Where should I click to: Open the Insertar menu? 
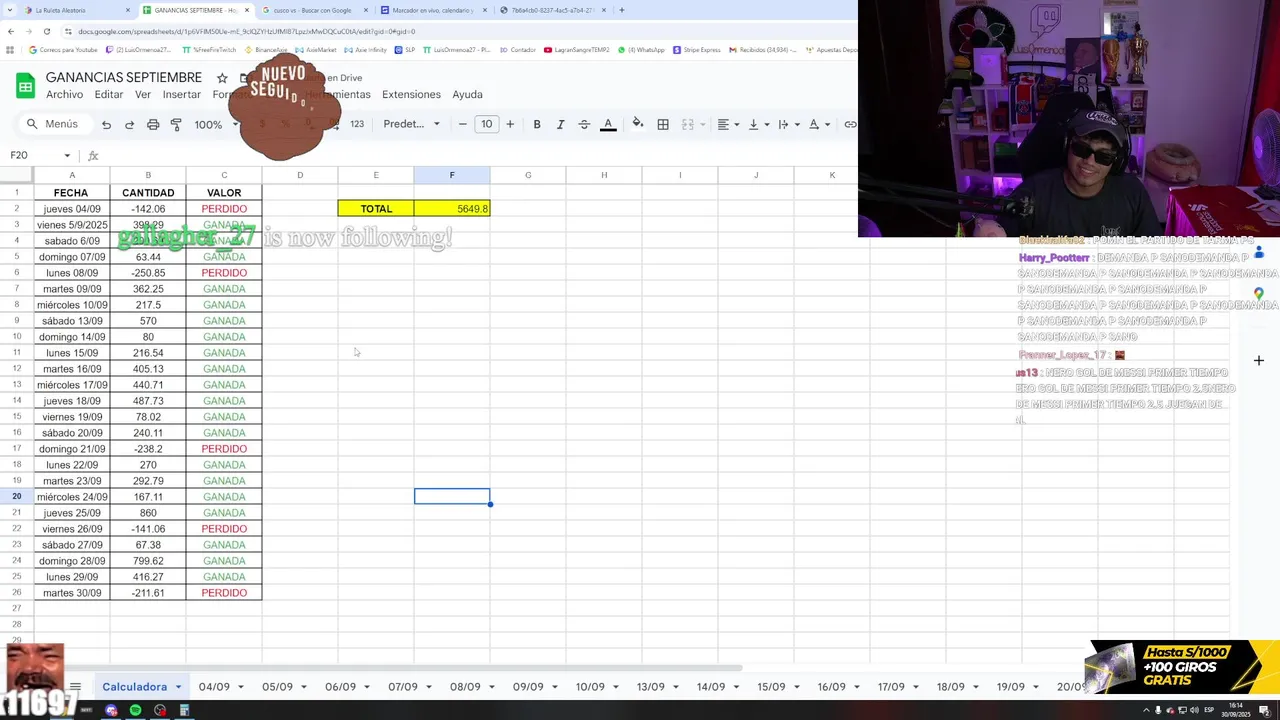[x=182, y=94]
